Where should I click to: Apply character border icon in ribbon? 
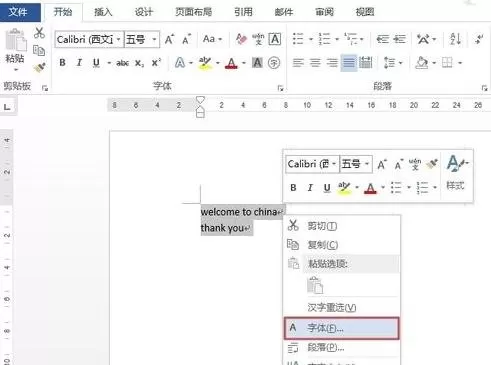[275, 39]
